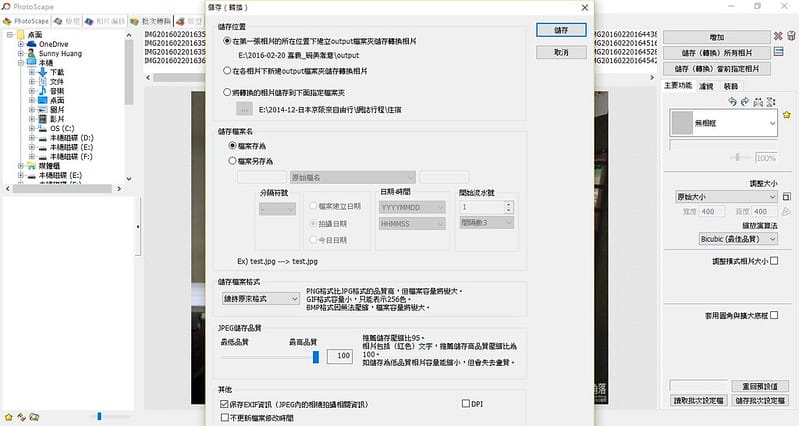Switch to the 濾鏡 tab
799x426 pixels.
pos(707,87)
